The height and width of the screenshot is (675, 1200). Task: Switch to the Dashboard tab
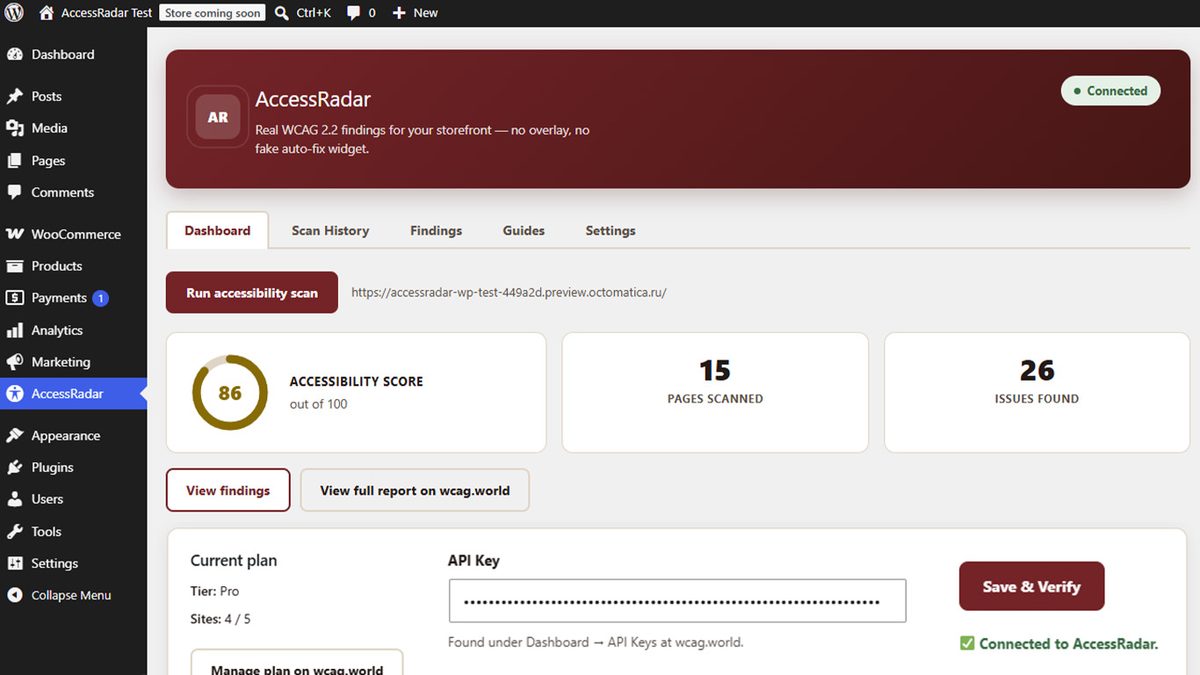217,230
